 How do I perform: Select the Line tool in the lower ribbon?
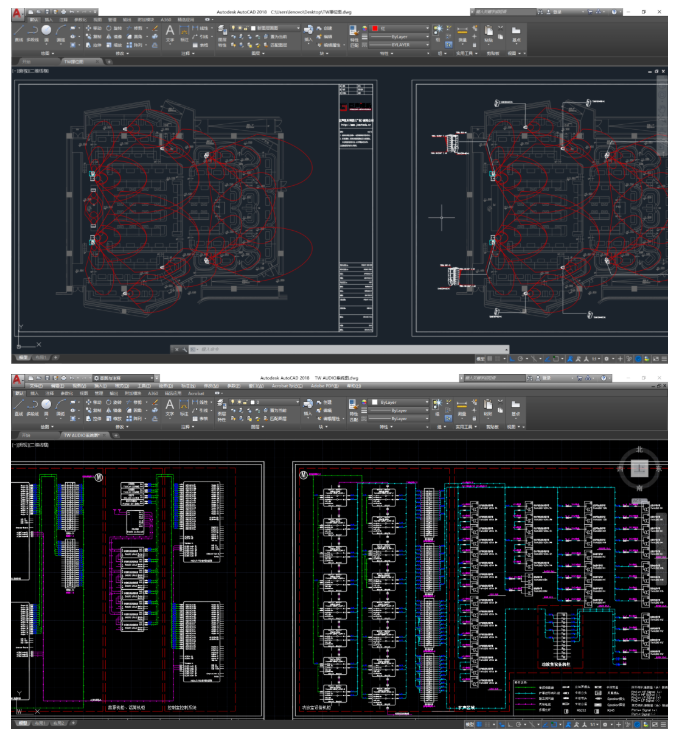tap(20, 404)
